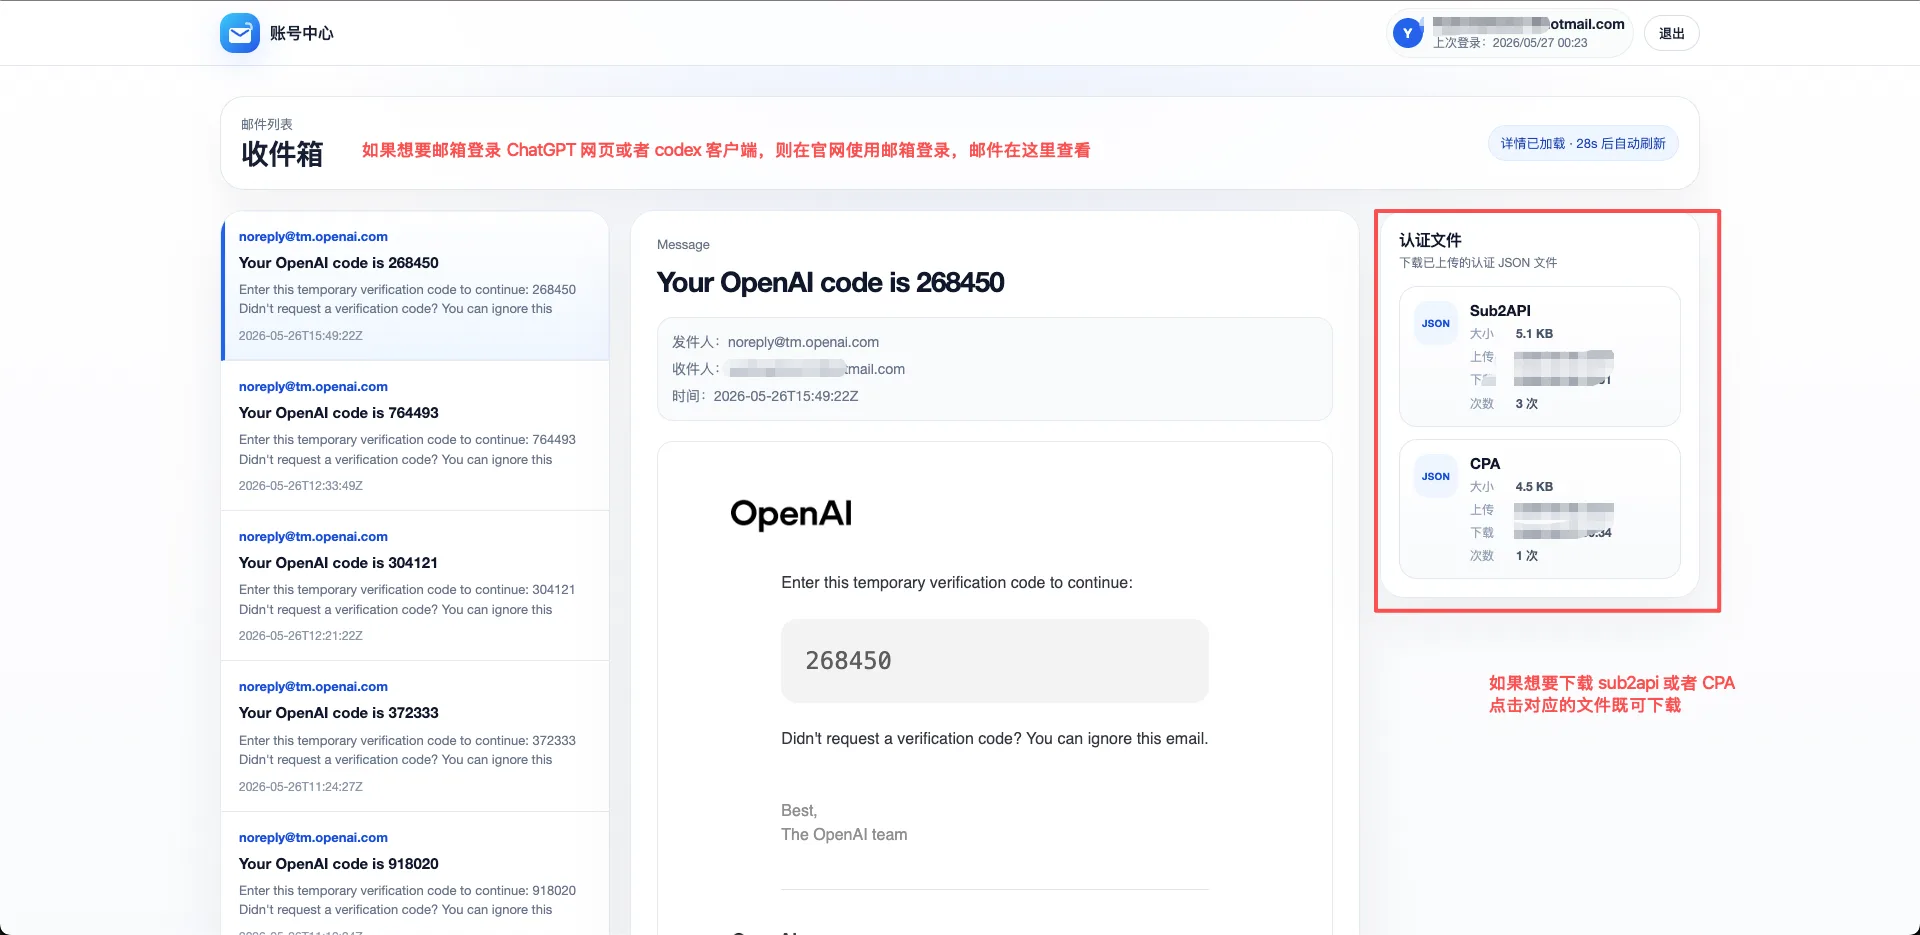Viewport: 1920px width, 935px height.
Task: Open the email with code 372333
Action: [x=415, y=736]
